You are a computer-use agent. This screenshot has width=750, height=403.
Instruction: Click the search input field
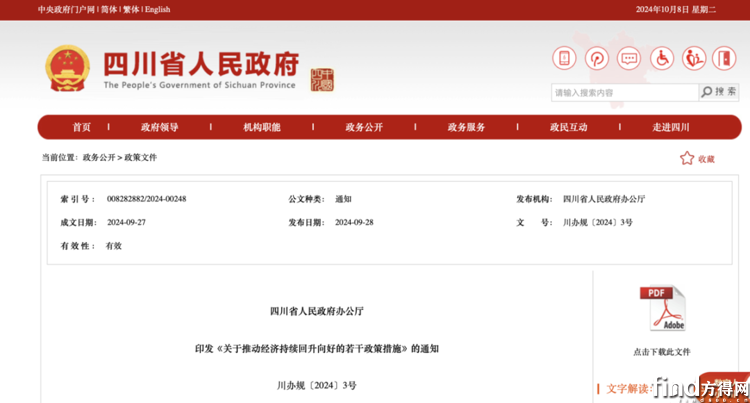(x=624, y=93)
